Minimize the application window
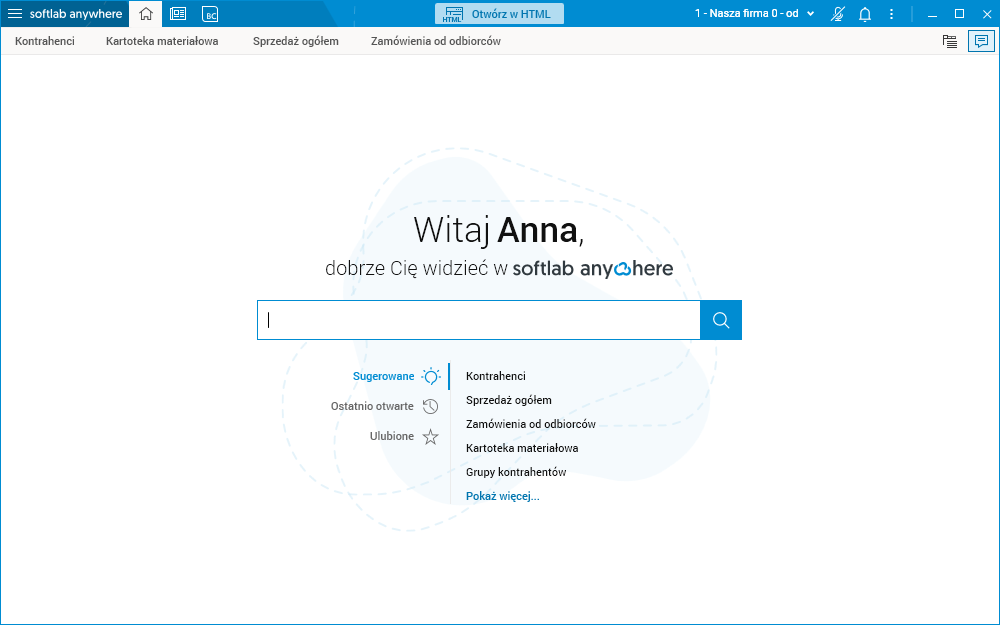The width and height of the screenshot is (1000, 625). [932, 14]
